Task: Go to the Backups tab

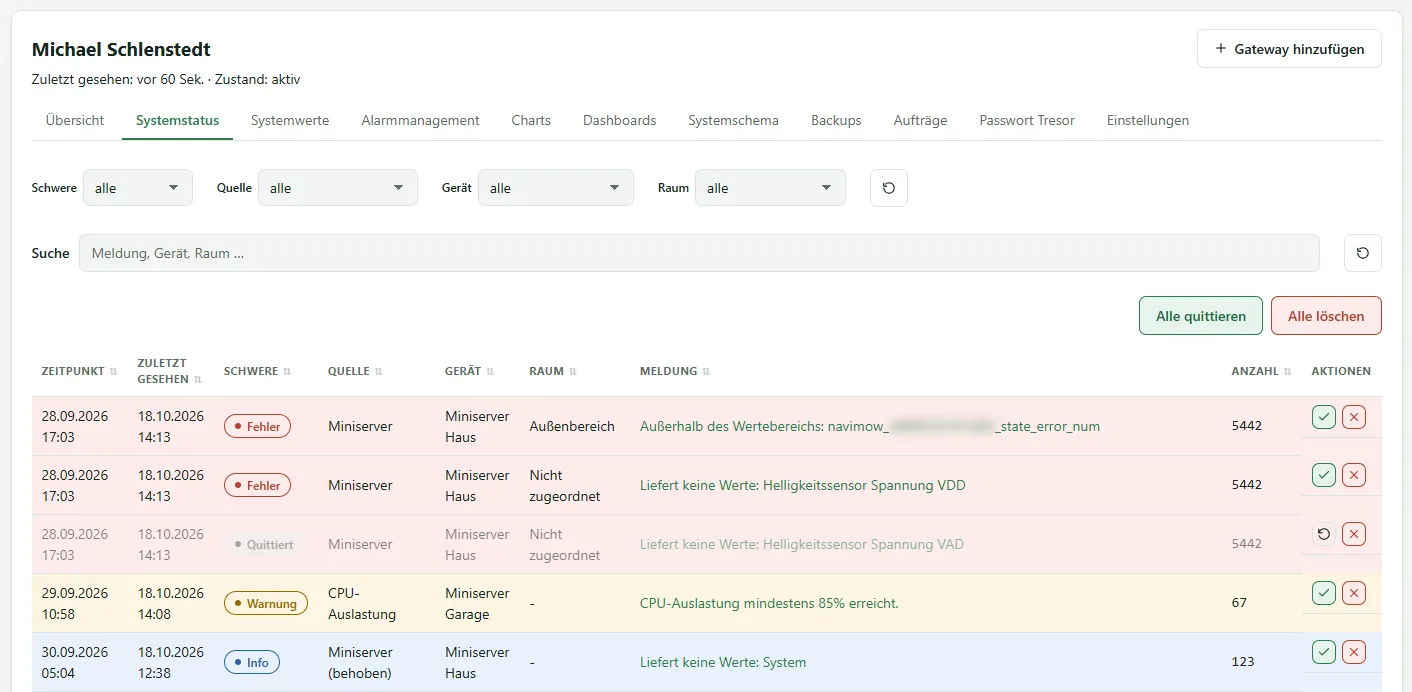Action: point(836,120)
